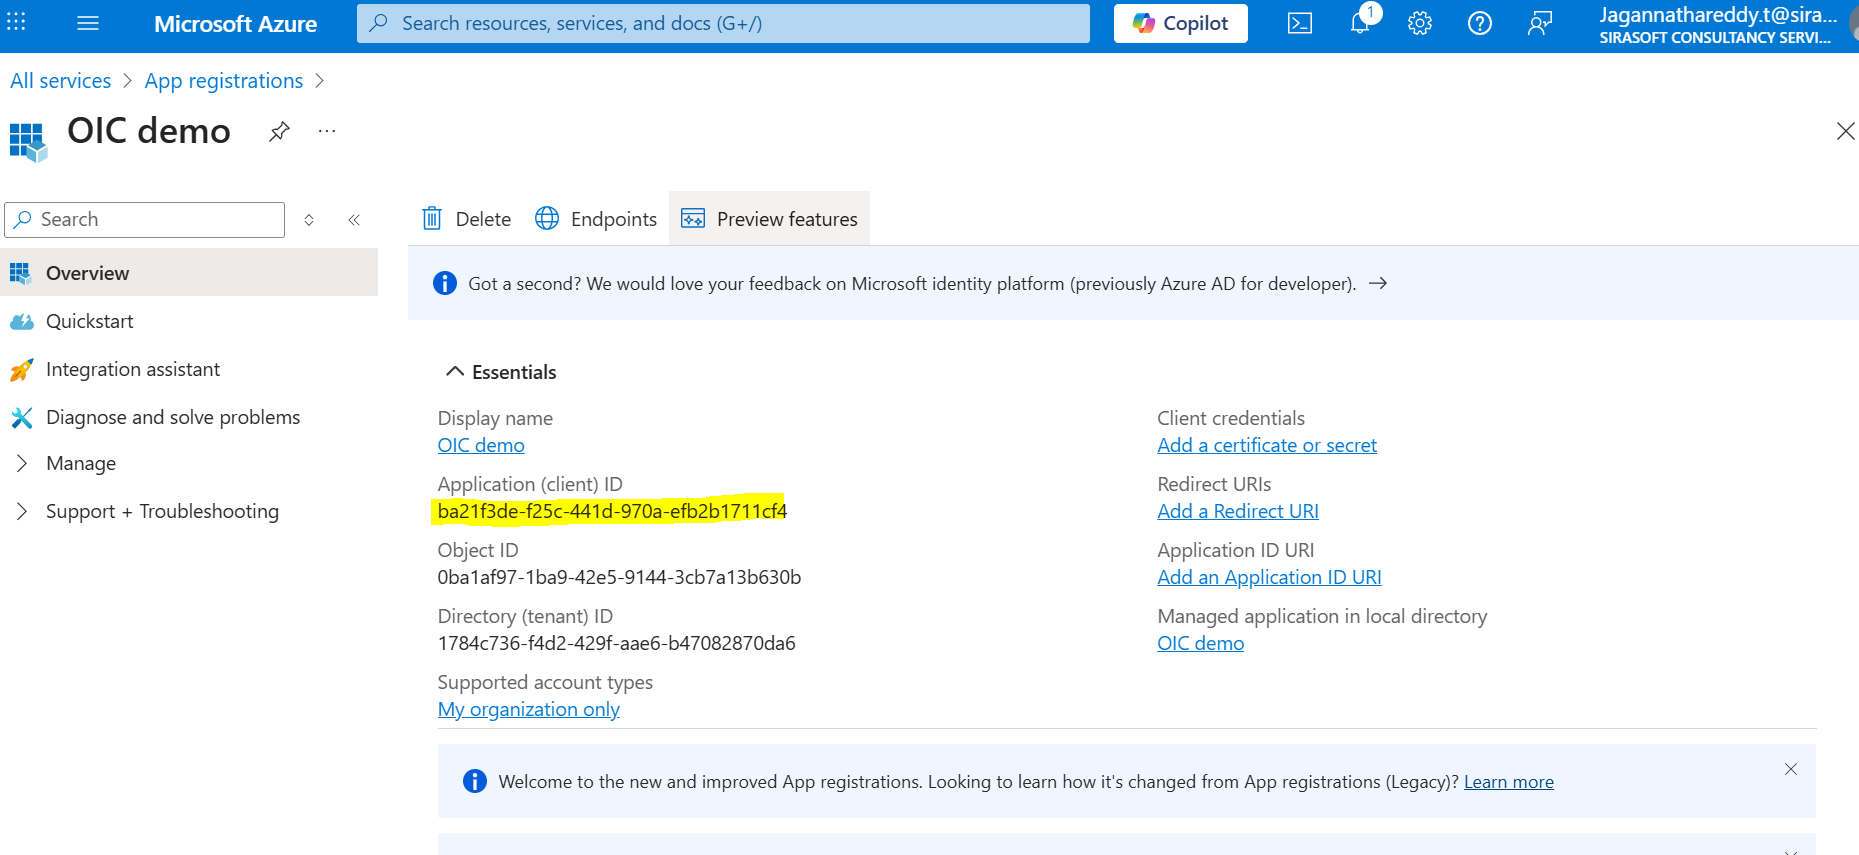Click the Learn more link
The width and height of the screenshot is (1859, 855).
tap(1509, 782)
